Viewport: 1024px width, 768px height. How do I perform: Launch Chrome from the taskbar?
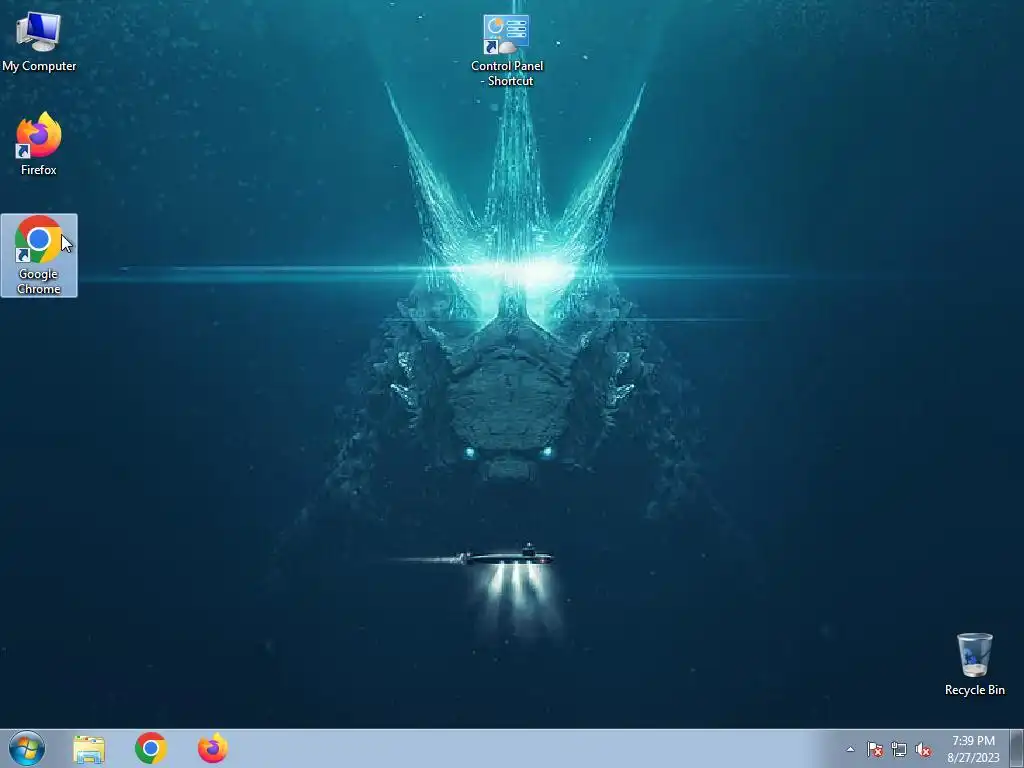coord(151,748)
